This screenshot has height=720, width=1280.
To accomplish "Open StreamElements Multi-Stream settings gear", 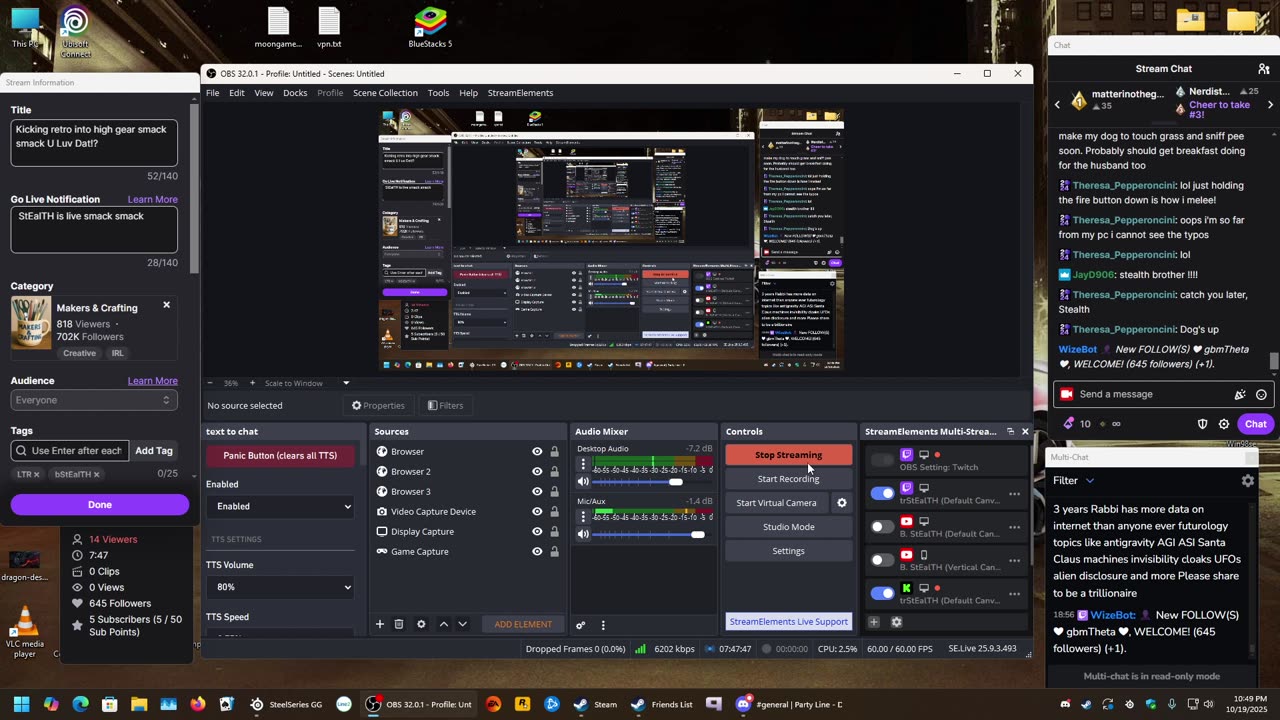I will point(896,622).
